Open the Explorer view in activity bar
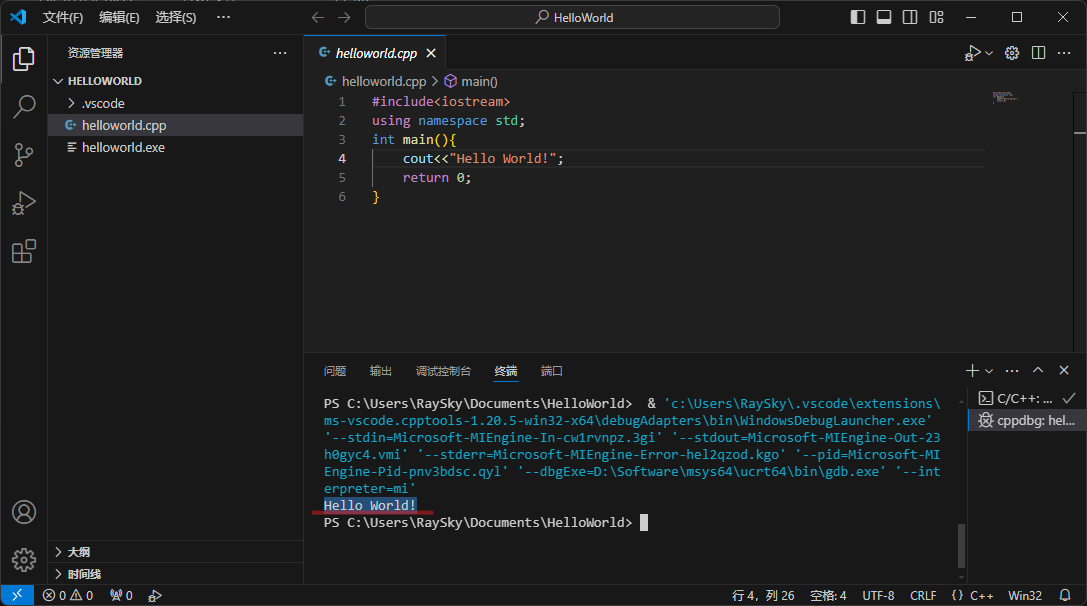This screenshot has width=1087, height=606. pyautogui.click(x=24, y=59)
